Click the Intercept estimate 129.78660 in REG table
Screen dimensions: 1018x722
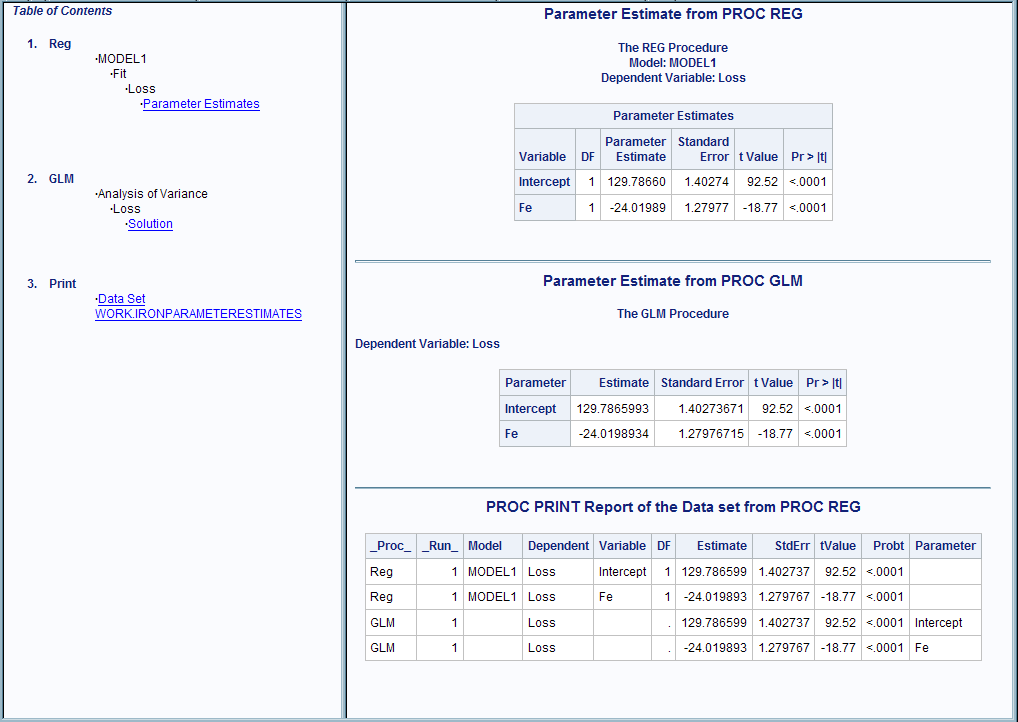coord(635,182)
